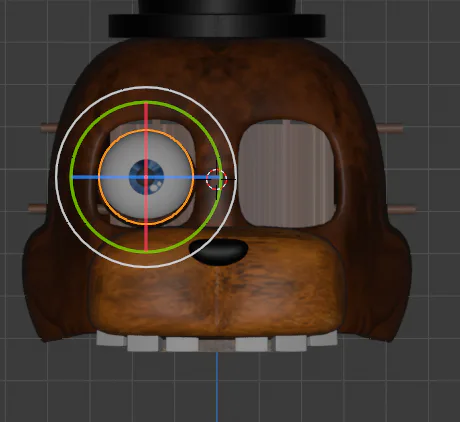460x422 pixels.
Task: Select the eyeball's blue iris
Action: pos(147,177)
